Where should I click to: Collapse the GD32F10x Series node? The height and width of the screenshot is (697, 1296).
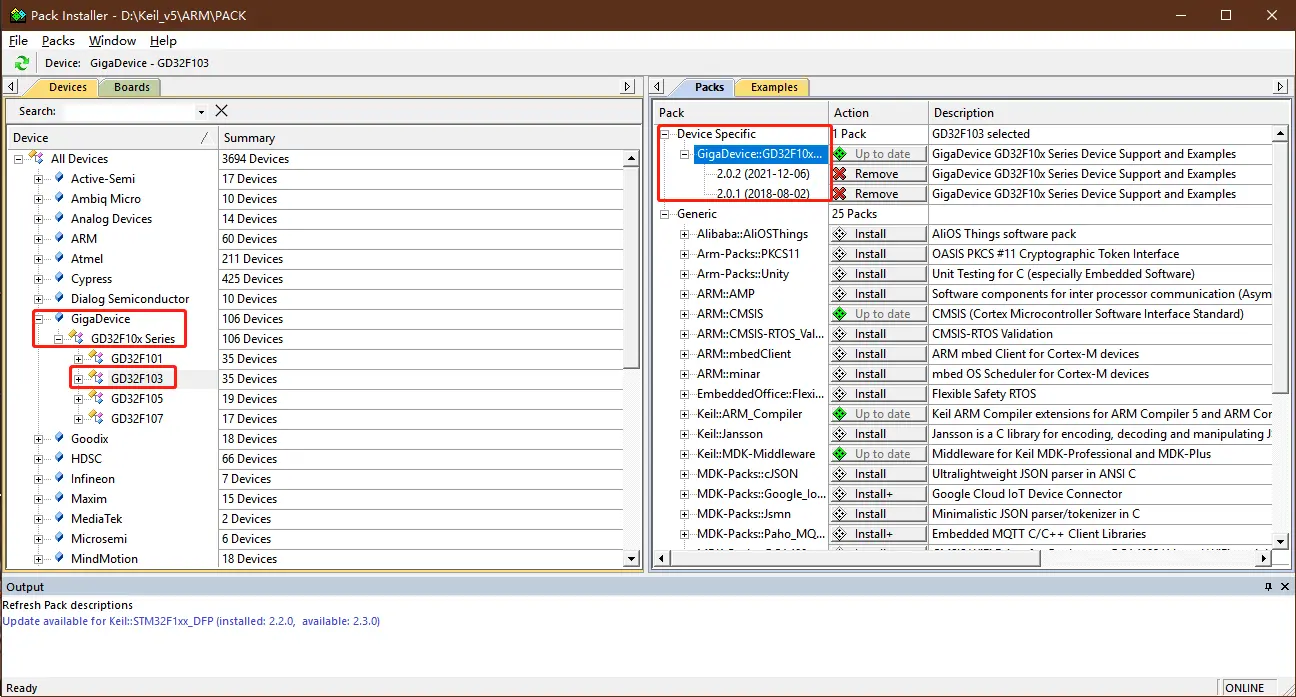click(58, 339)
